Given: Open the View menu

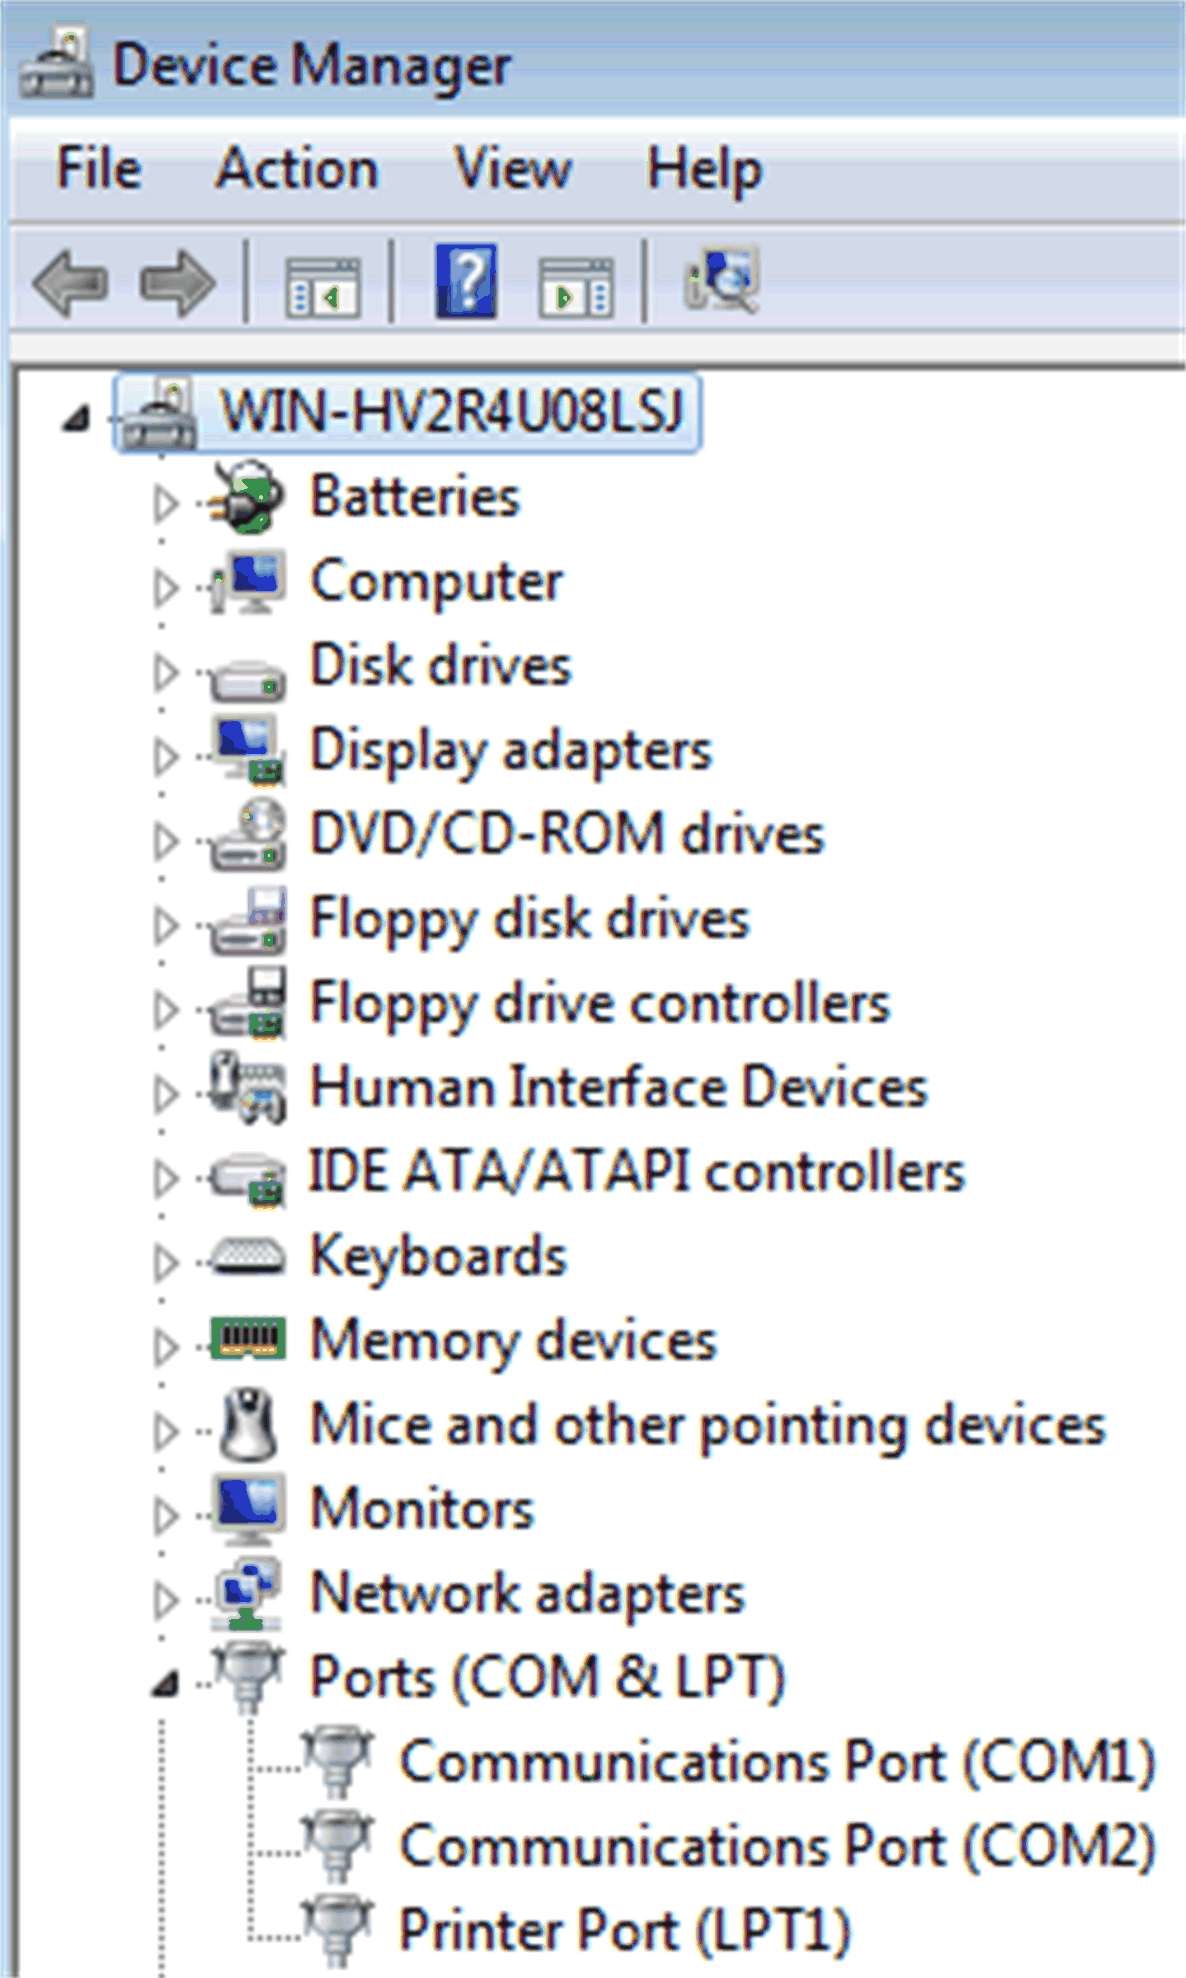Looking at the screenshot, I should point(513,168).
